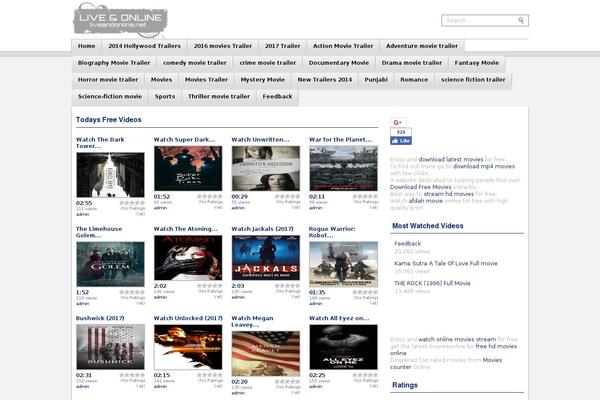Viewport: 600px width, 400px height.
Task: Open Bushwick poster thumbnail
Action: point(110,347)
